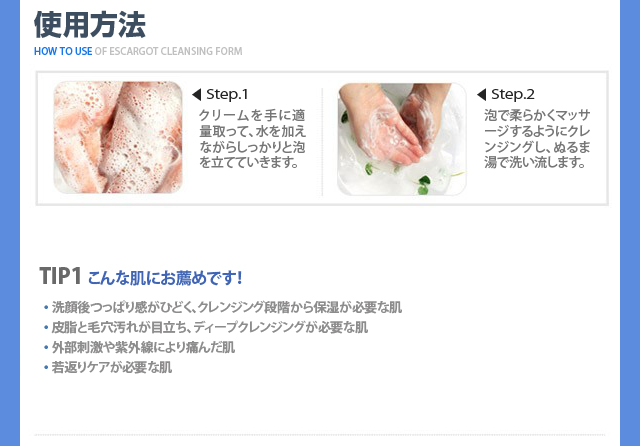Select the bullet about 洗顔後つっぱり感
Image resolution: width=640 pixels, height=446 pixels.
227,307
